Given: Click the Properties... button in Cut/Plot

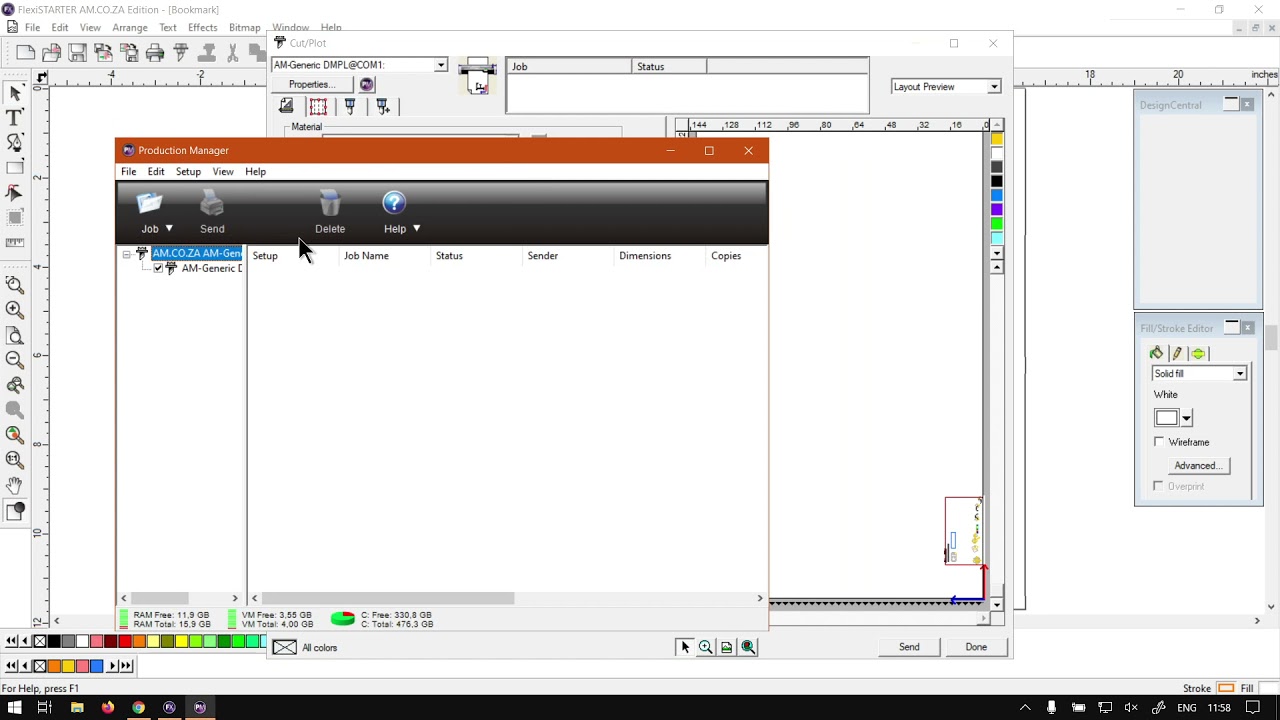Looking at the screenshot, I should 311,85.
